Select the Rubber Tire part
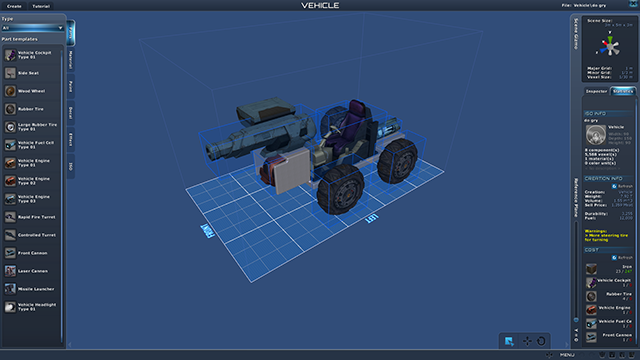 click(x=32, y=109)
